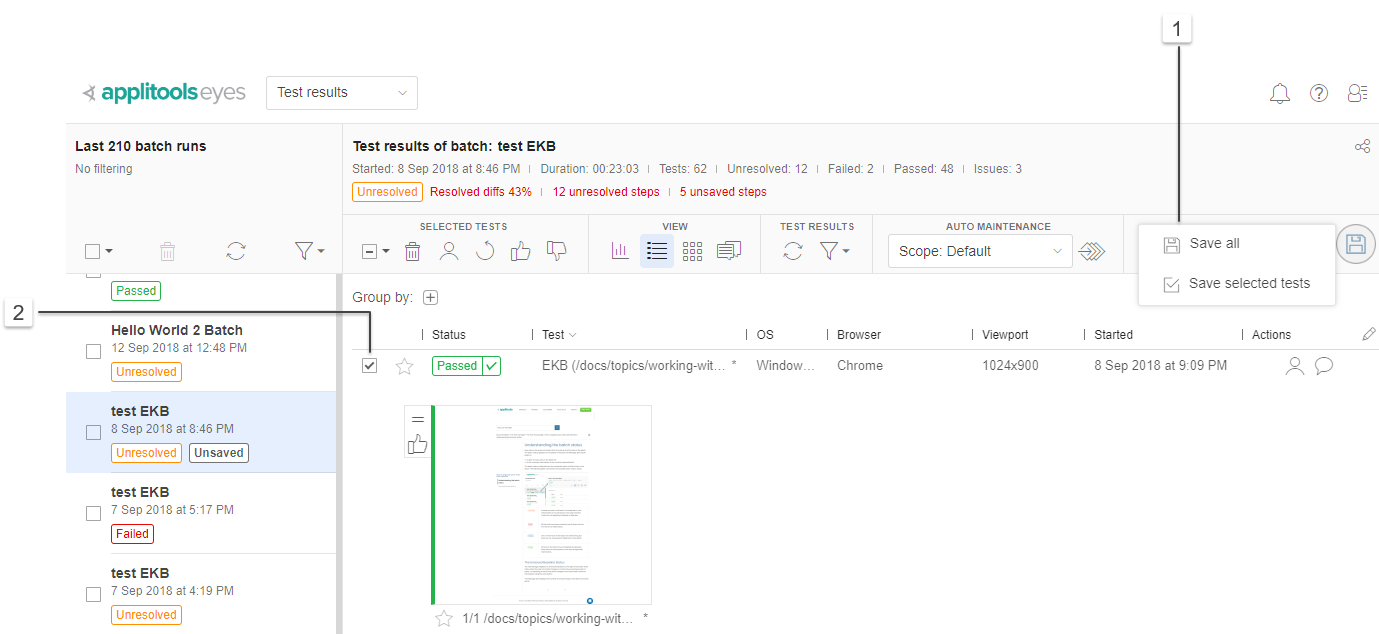Open the test step screenshot thumbnail

click(x=541, y=504)
